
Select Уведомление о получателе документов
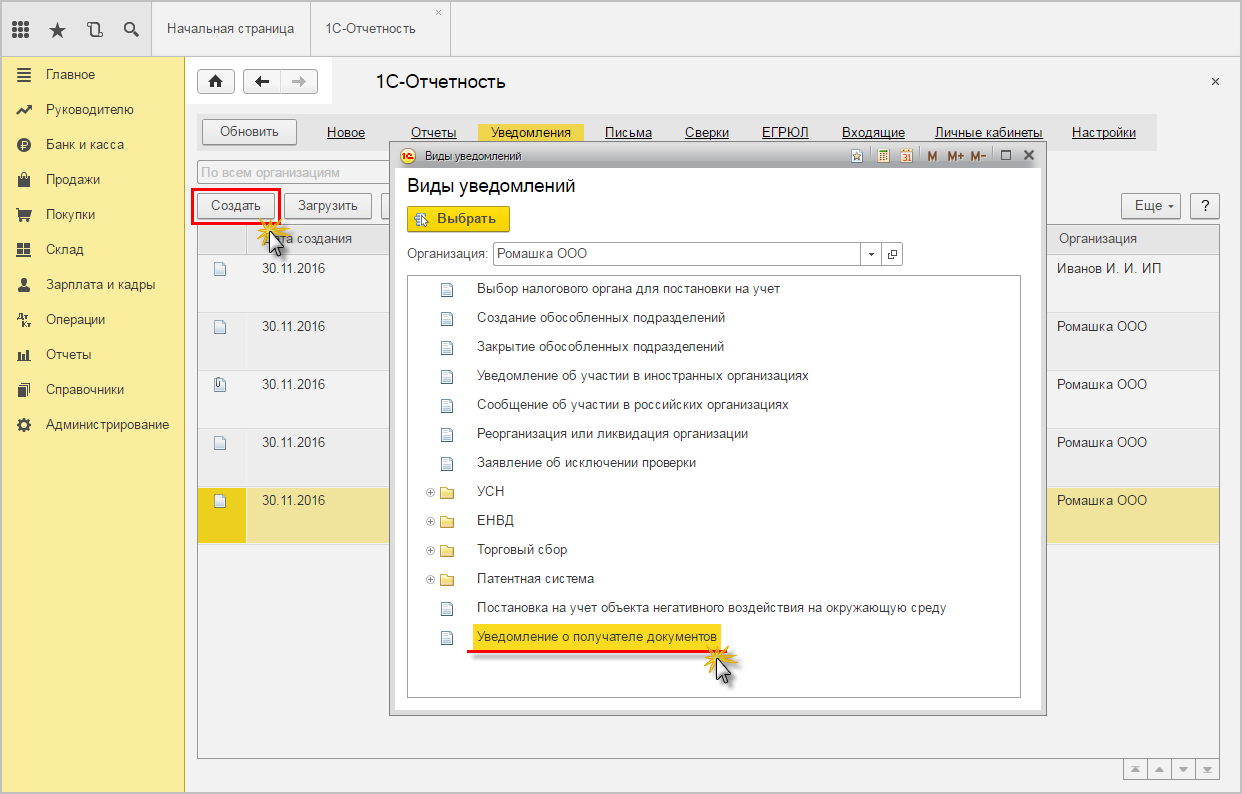[597, 636]
